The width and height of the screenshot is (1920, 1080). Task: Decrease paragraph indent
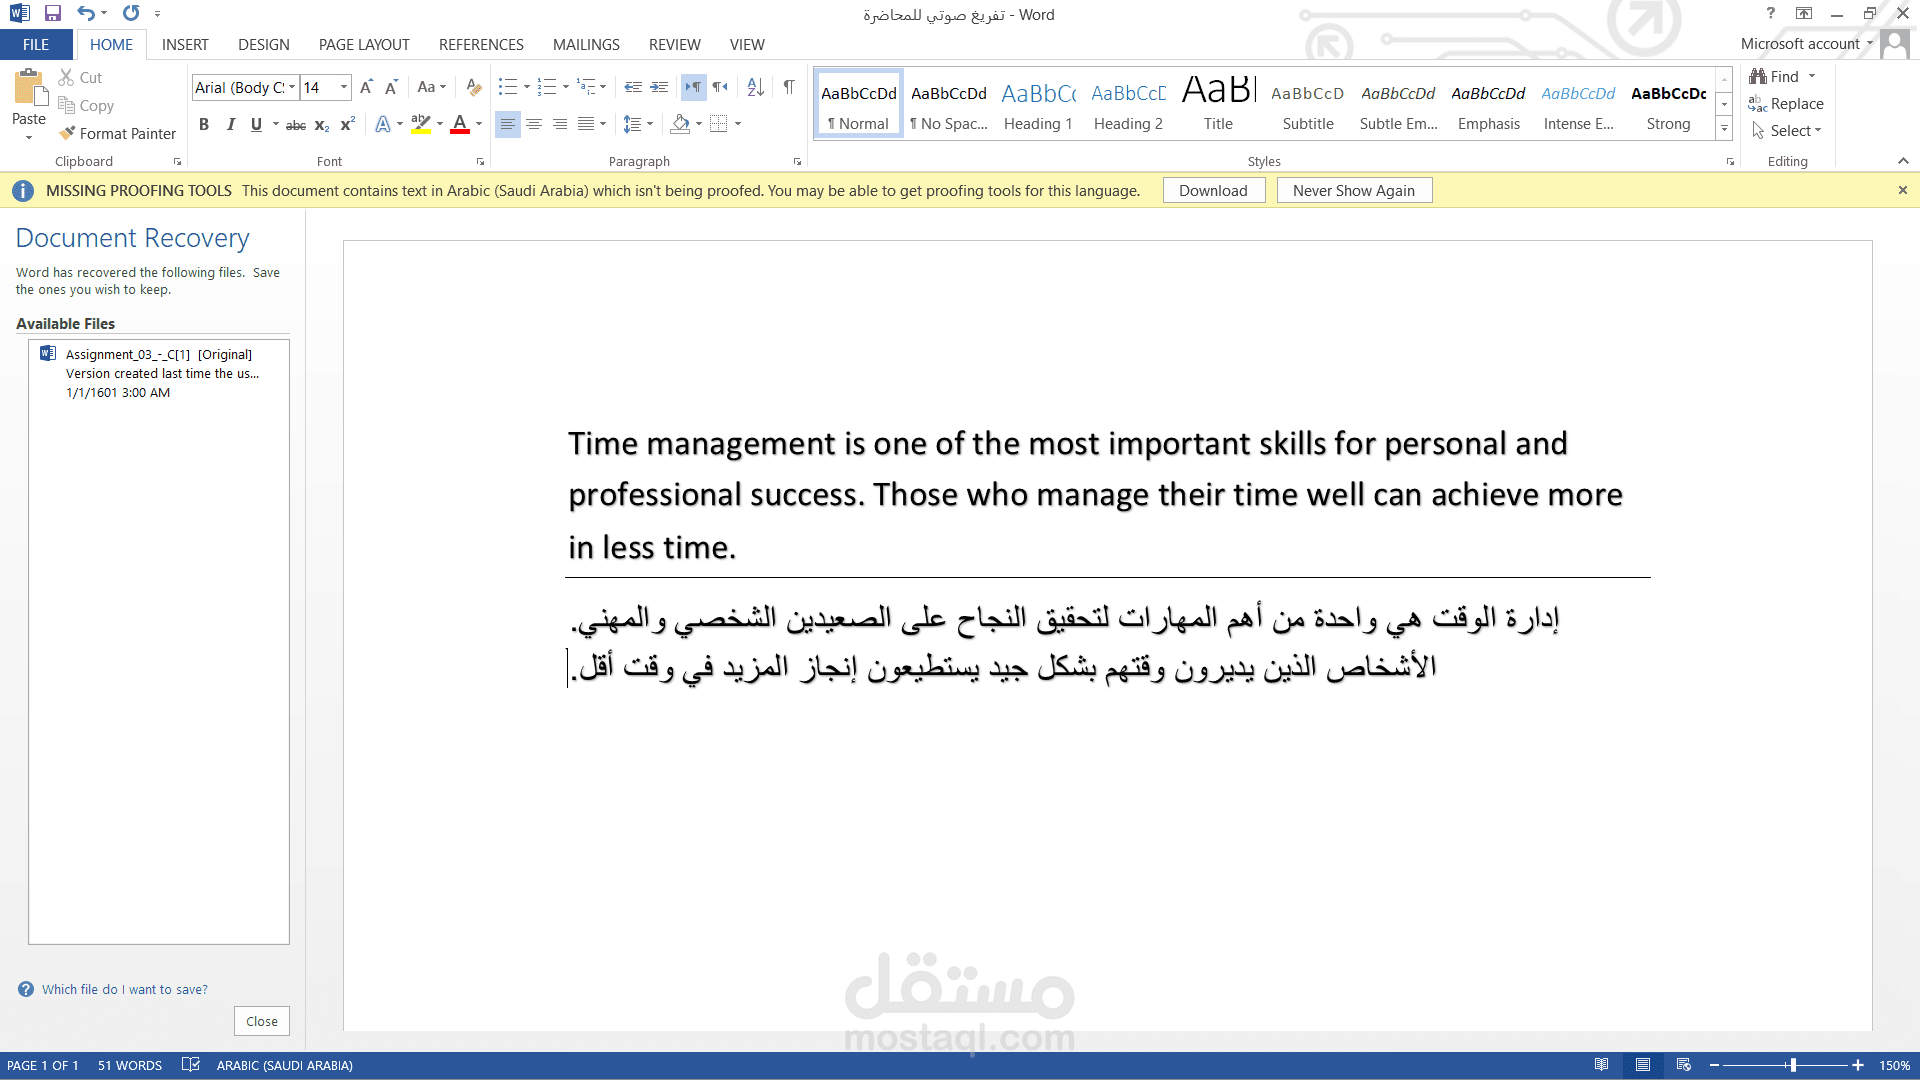point(633,87)
